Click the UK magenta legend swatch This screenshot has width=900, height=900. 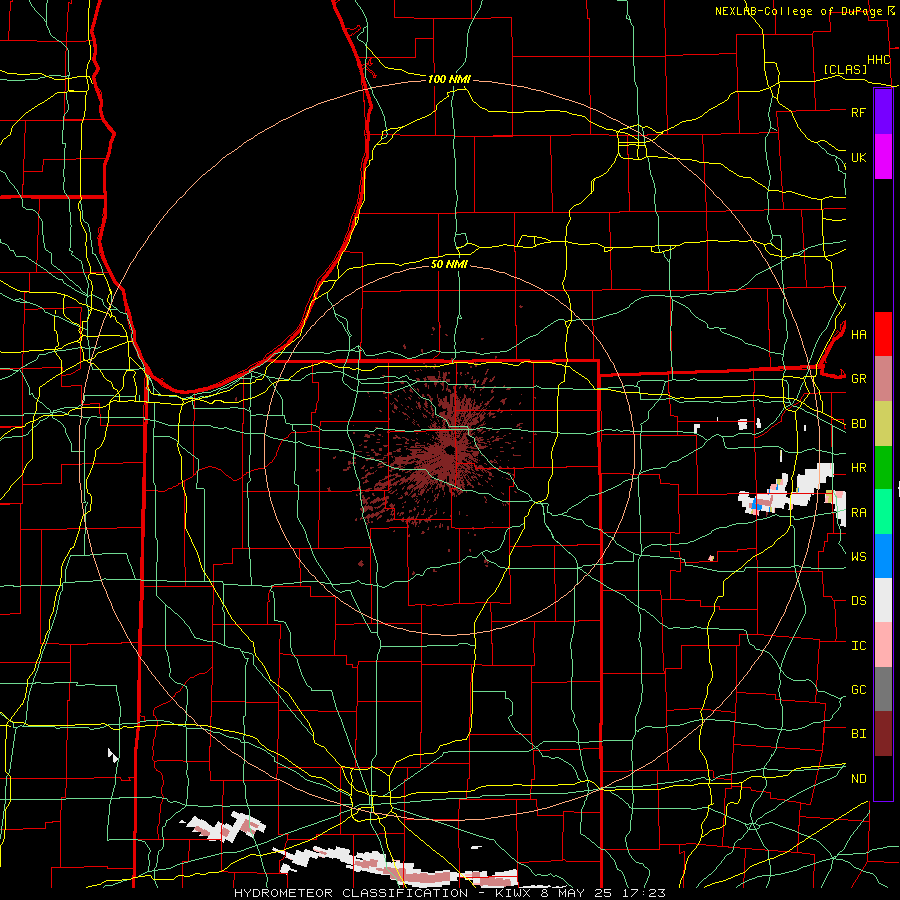coord(883,157)
